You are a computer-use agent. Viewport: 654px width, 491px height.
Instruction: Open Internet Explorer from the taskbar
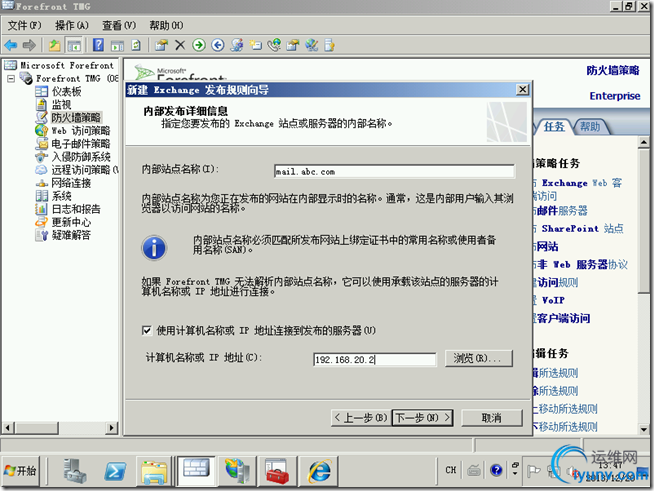(x=319, y=471)
